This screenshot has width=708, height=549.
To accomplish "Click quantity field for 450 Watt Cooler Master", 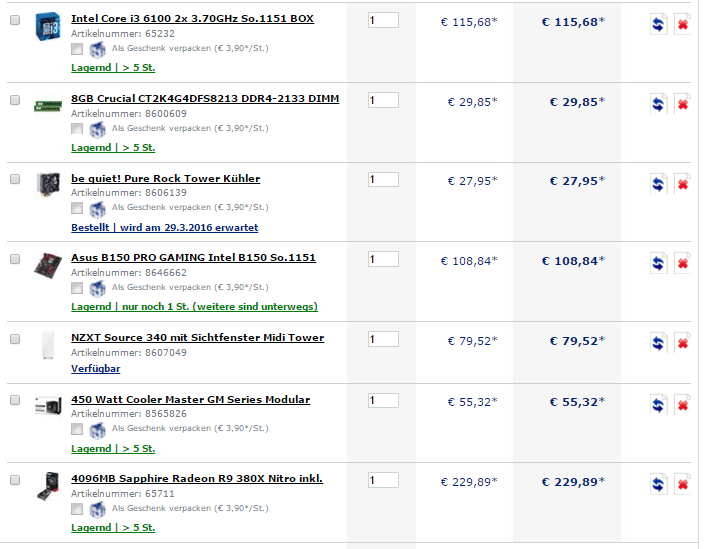I will click(383, 400).
